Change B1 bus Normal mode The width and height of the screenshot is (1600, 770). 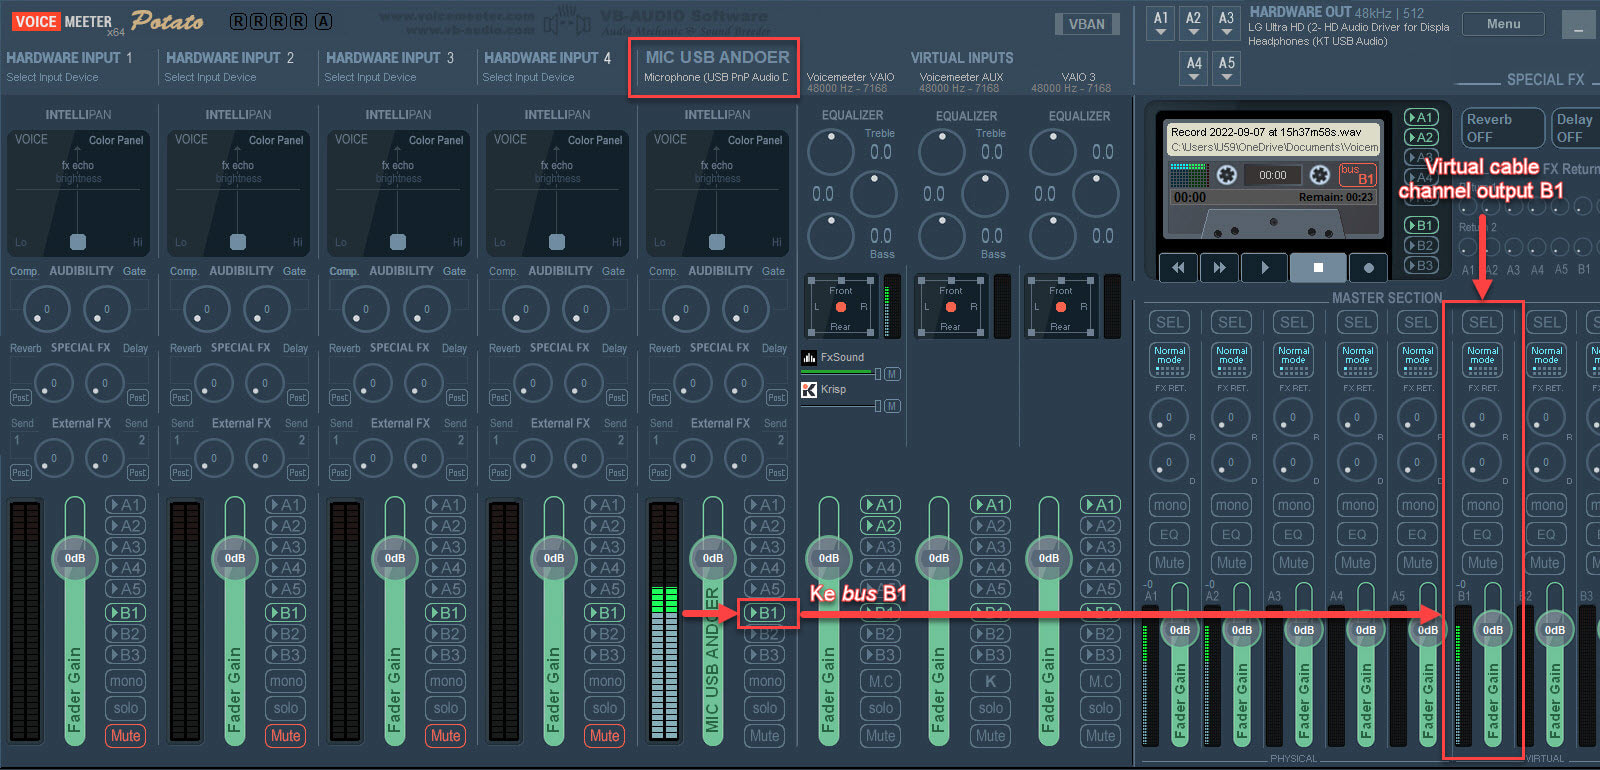[x=1483, y=359]
